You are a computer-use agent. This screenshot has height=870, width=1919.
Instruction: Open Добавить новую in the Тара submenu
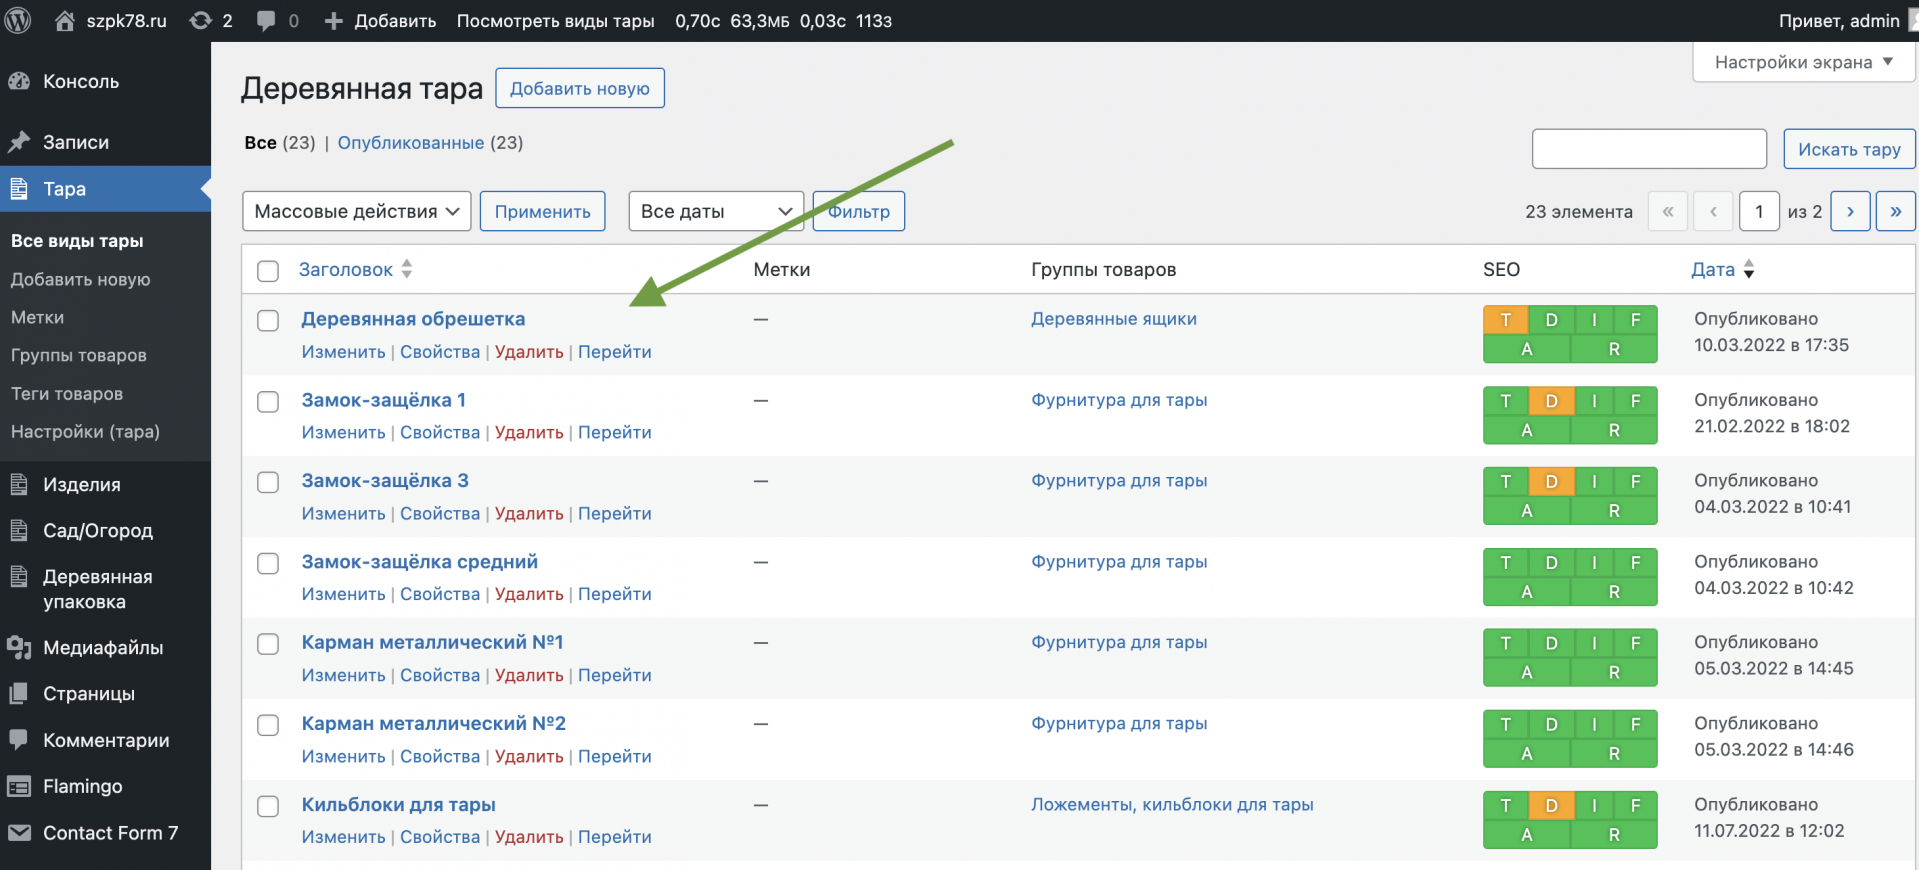(80, 280)
